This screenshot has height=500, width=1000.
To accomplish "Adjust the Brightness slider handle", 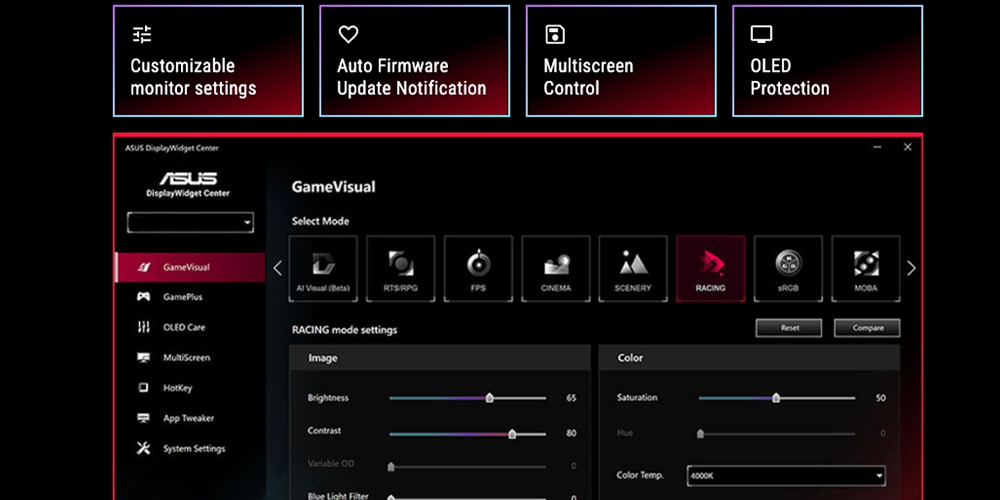I will click(x=489, y=398).
